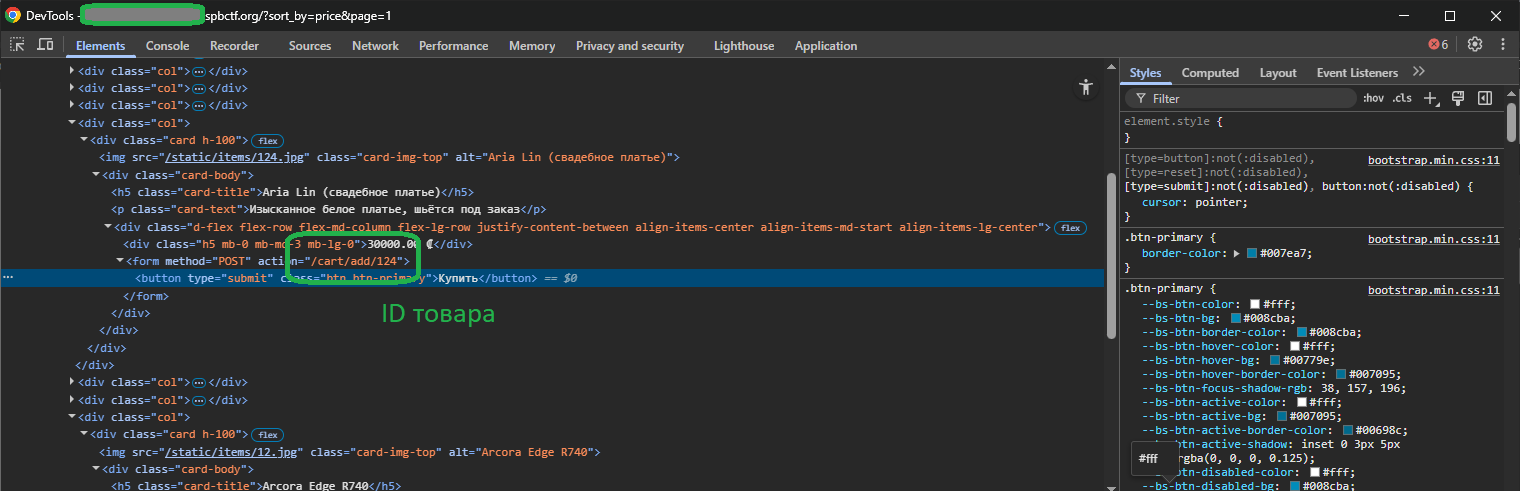This screenshot has width=1520, height=491.
Task: Switch to the Network tab
Action: 375,46
